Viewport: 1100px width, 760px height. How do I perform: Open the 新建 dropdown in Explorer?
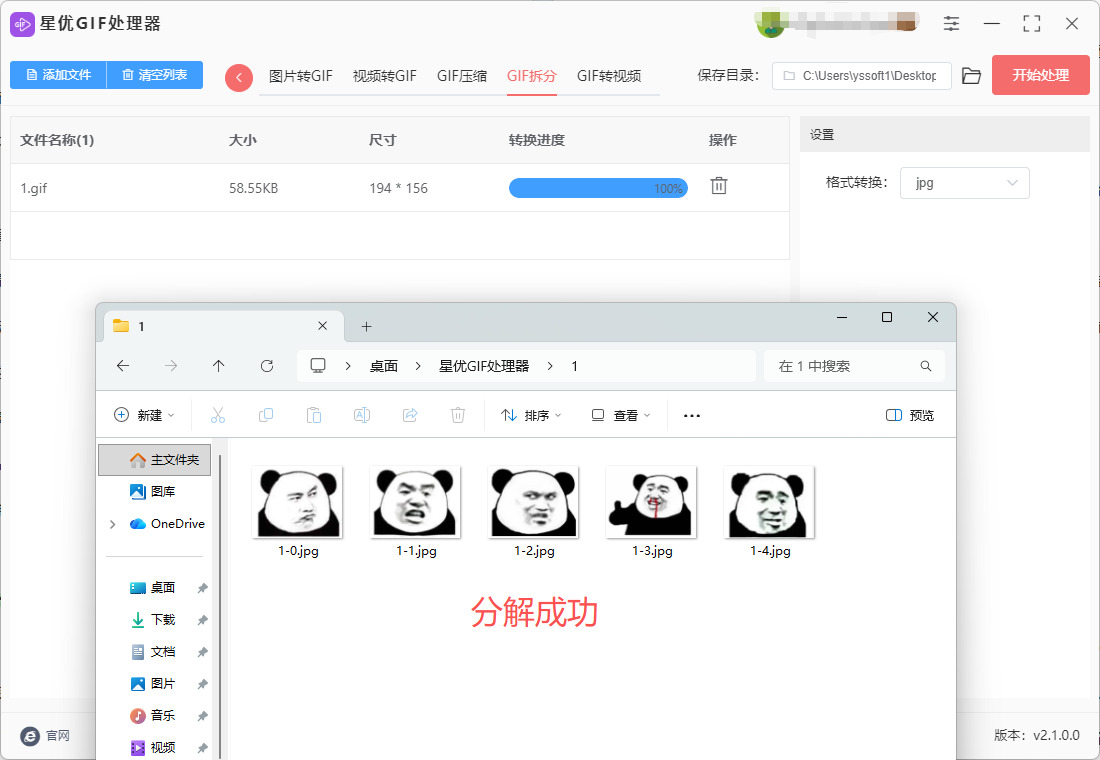(x=144, y=415)
